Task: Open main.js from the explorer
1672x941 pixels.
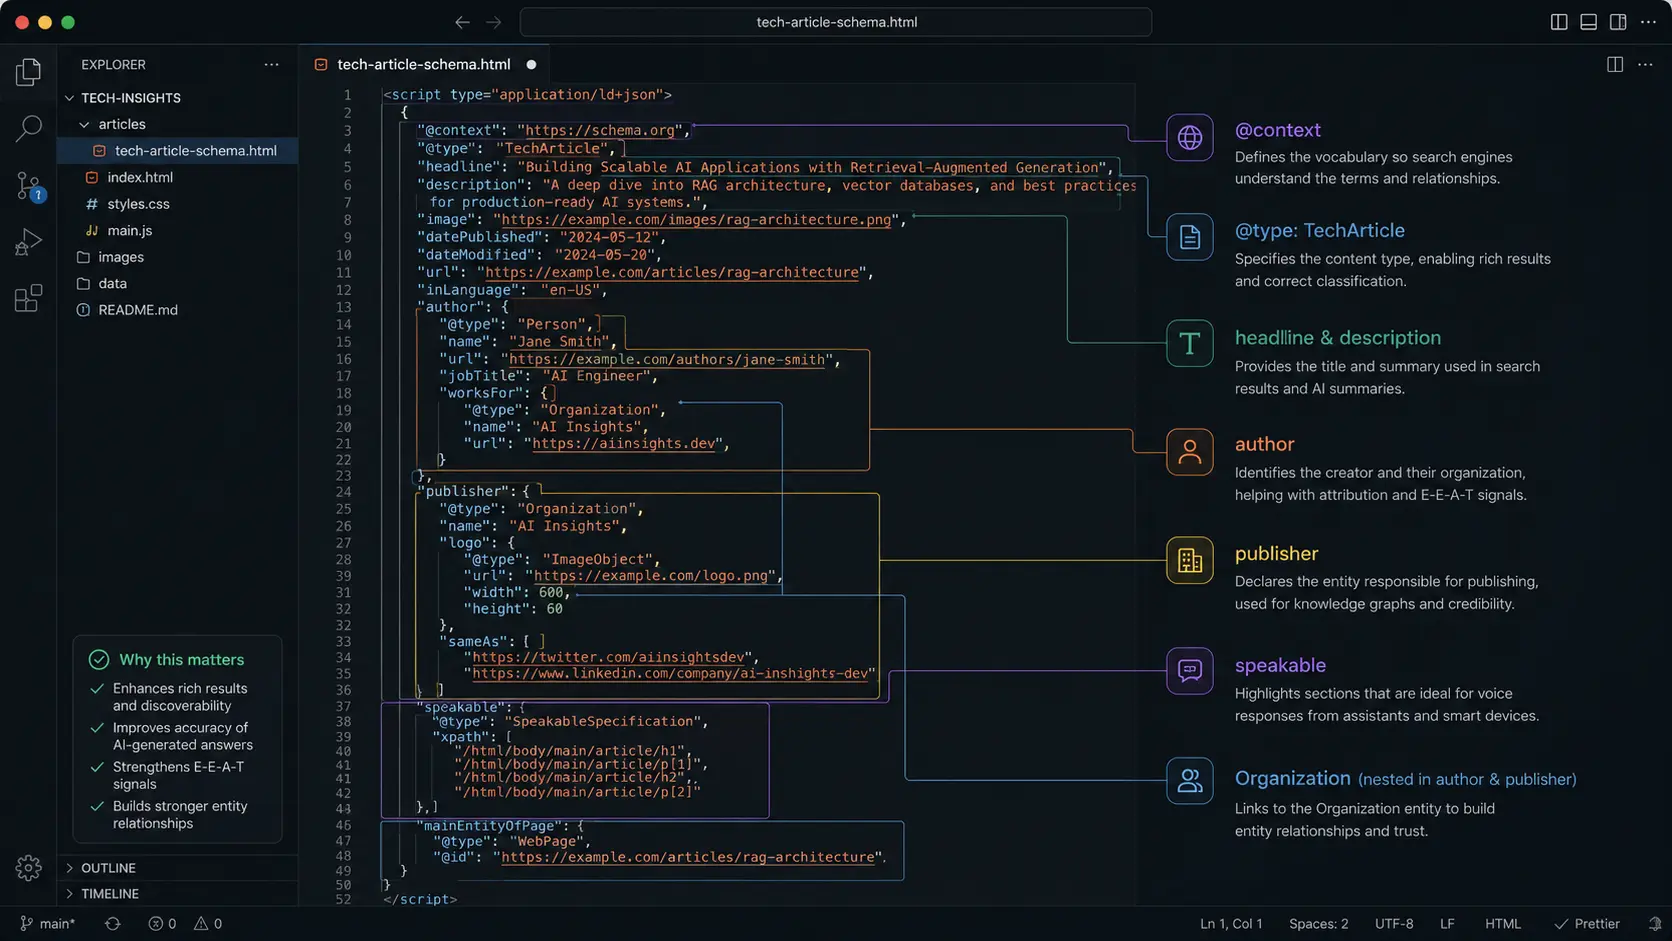Action: pos(177,230)
